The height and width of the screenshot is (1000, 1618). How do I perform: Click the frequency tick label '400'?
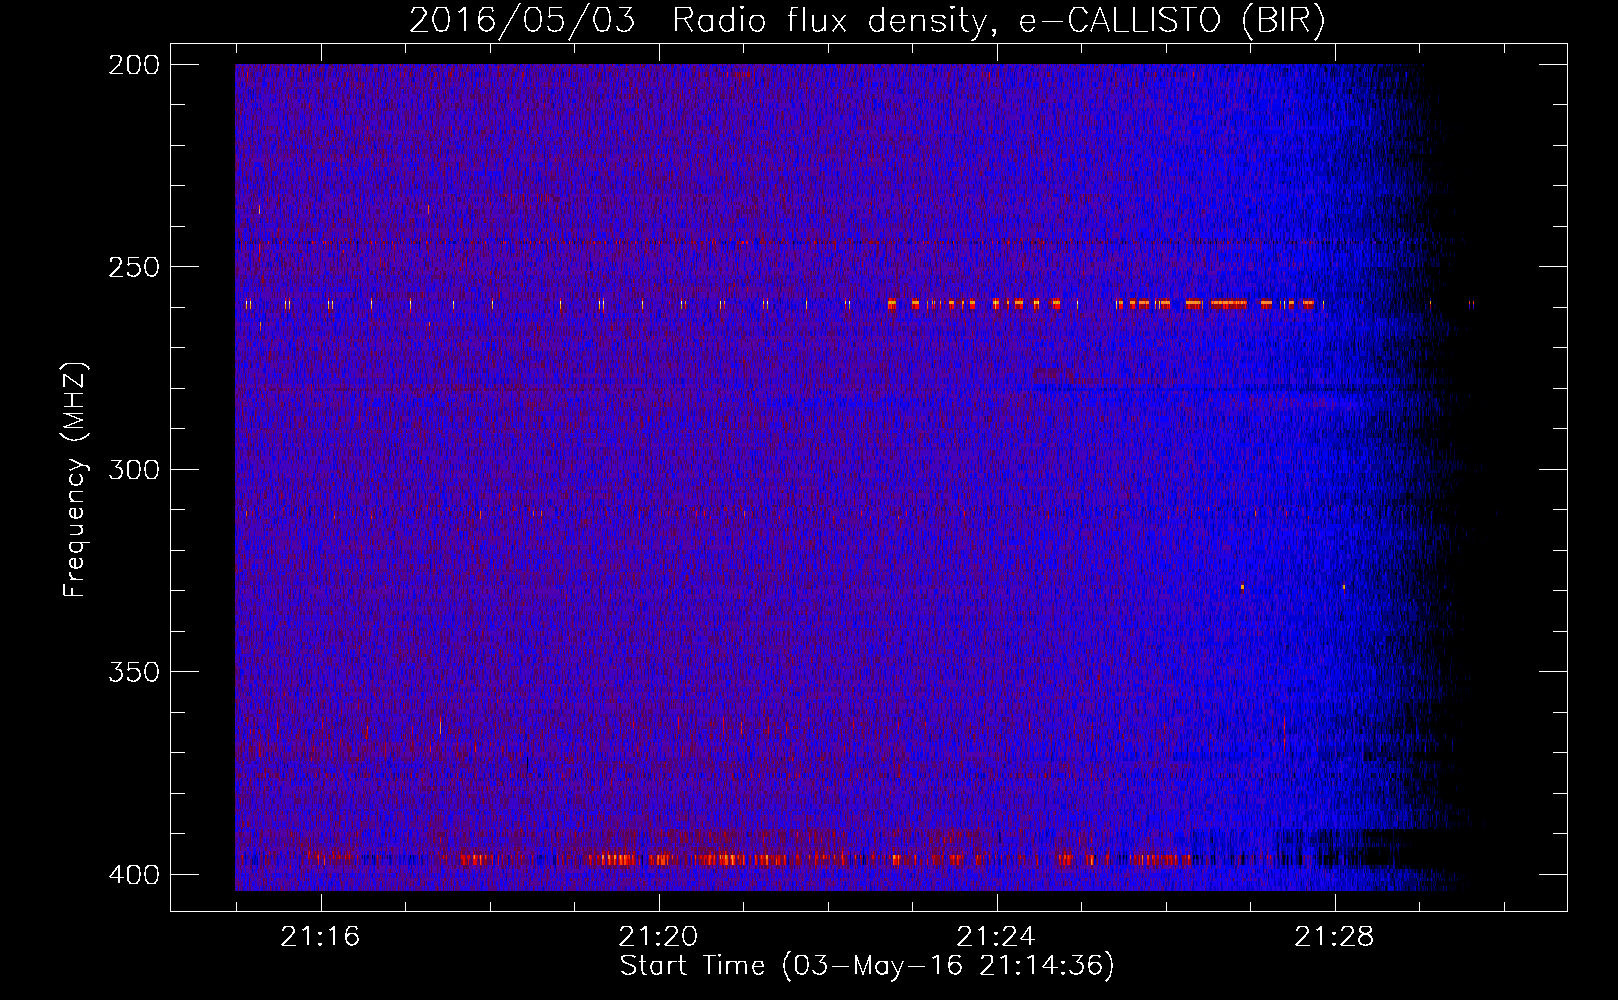tap(134, 875)
